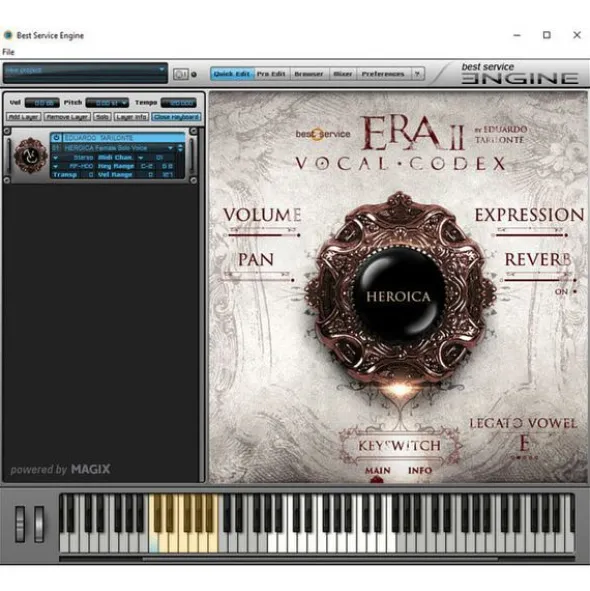Maximize the Best Service Engine window
The image size is (590, 591).
tap(547, 35)
